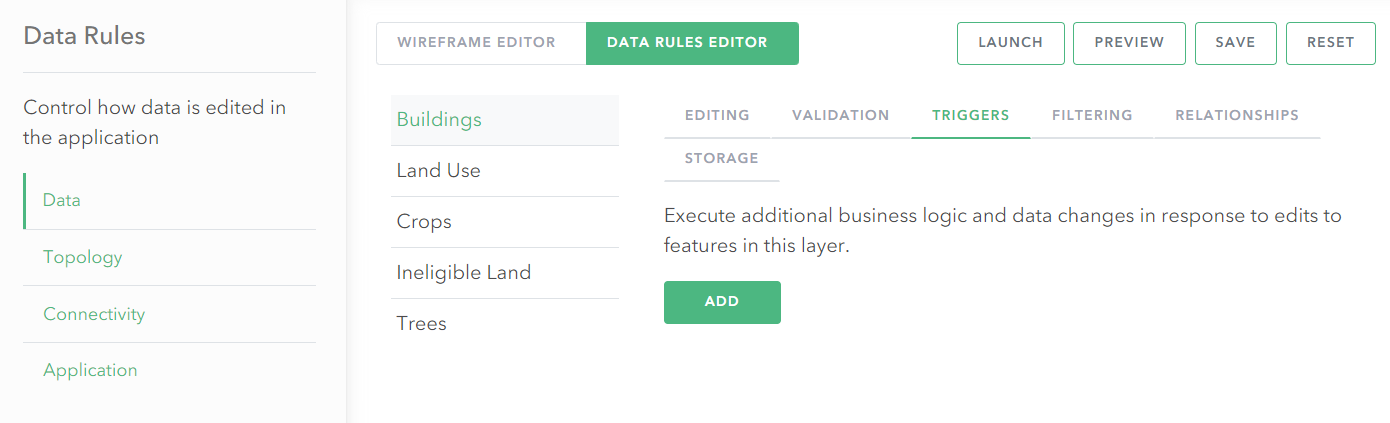
Task: Switch to the Validation tab
Action: 841,116
